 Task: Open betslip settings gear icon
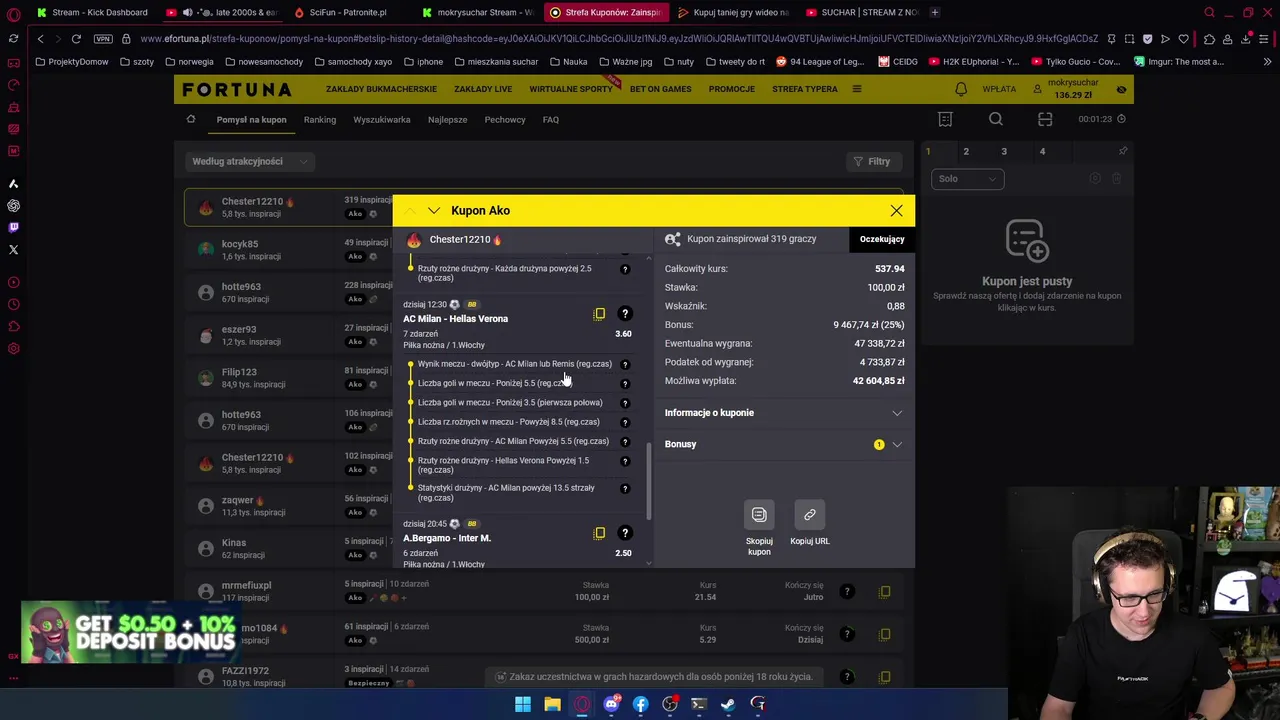point(1095,178)
